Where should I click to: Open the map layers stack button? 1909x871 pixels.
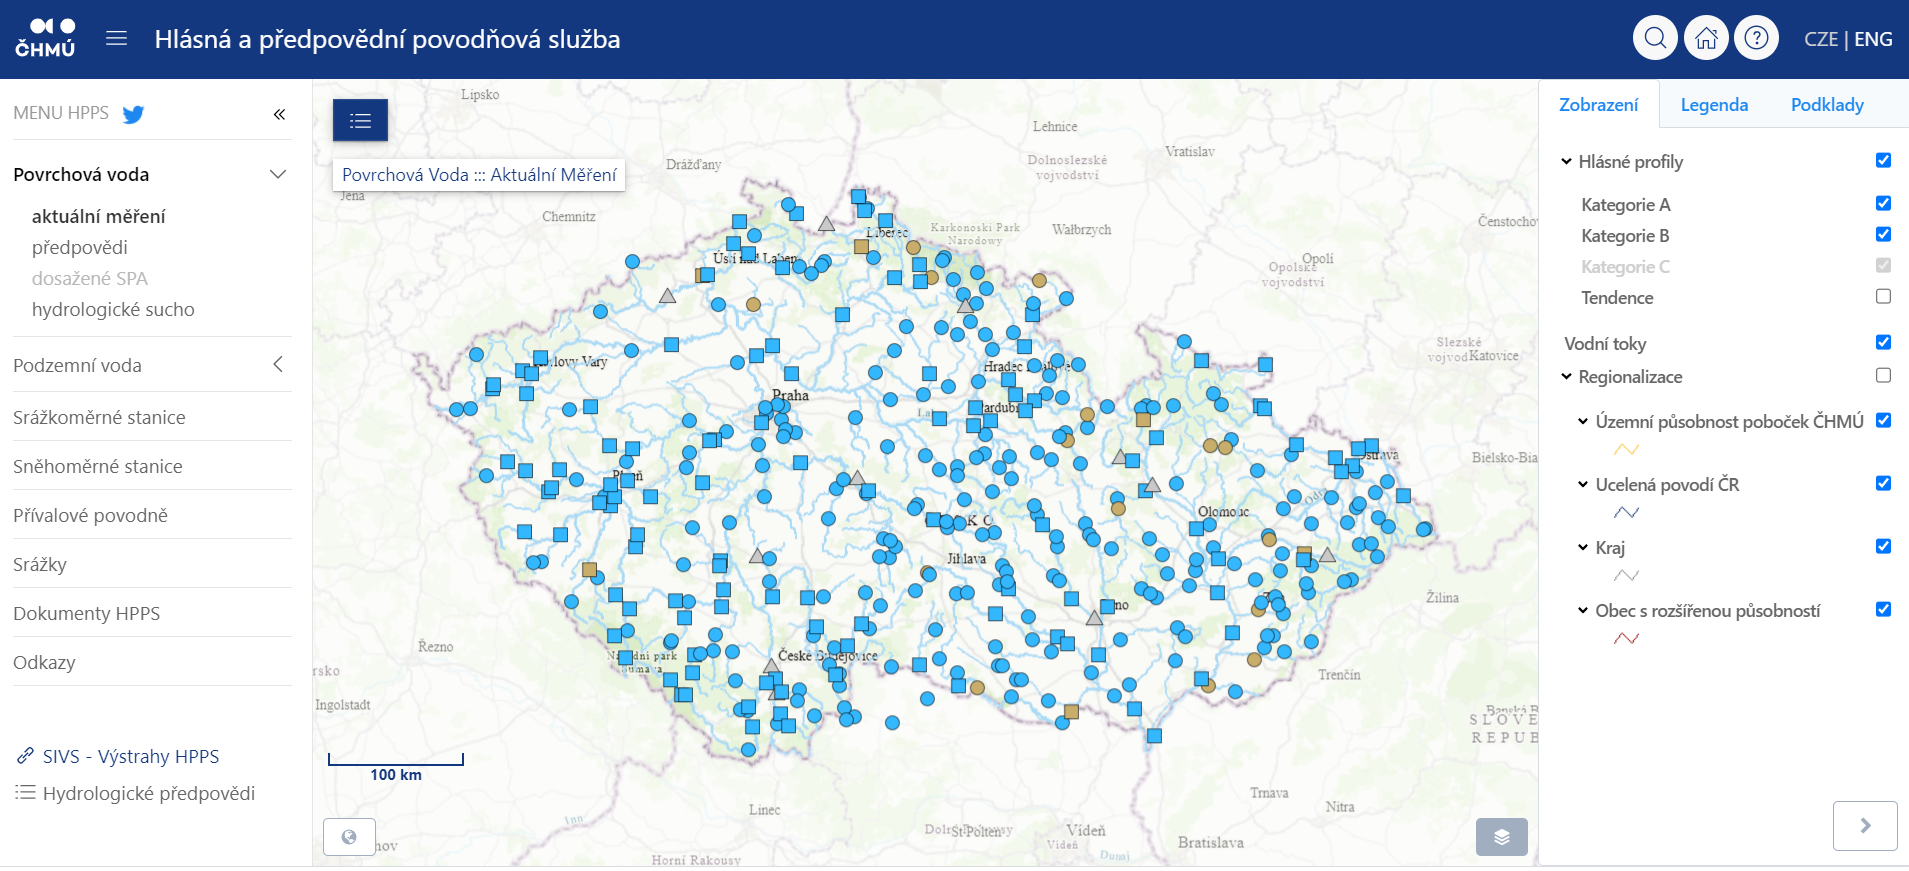point(1501,837)
